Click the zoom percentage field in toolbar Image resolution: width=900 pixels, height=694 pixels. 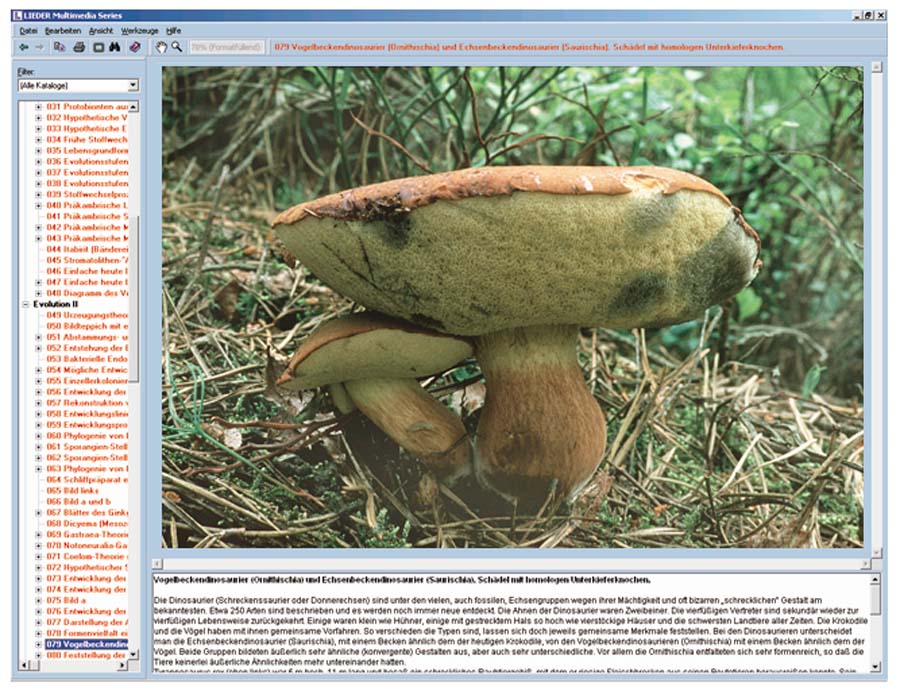(227, 47)
